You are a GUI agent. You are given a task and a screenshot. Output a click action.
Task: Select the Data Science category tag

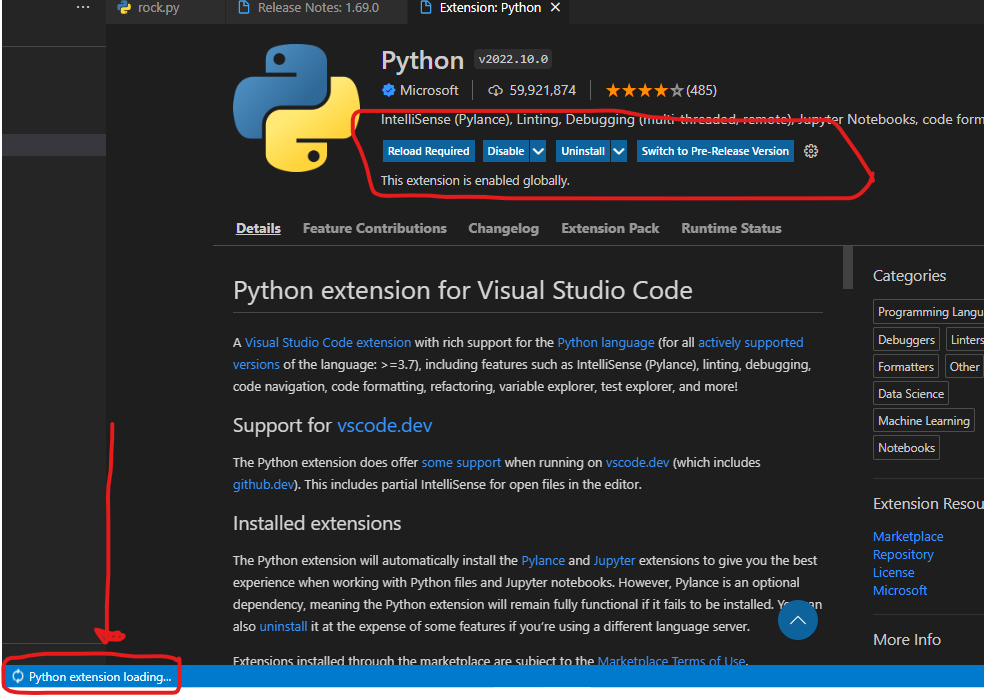[x=910, y=394]
